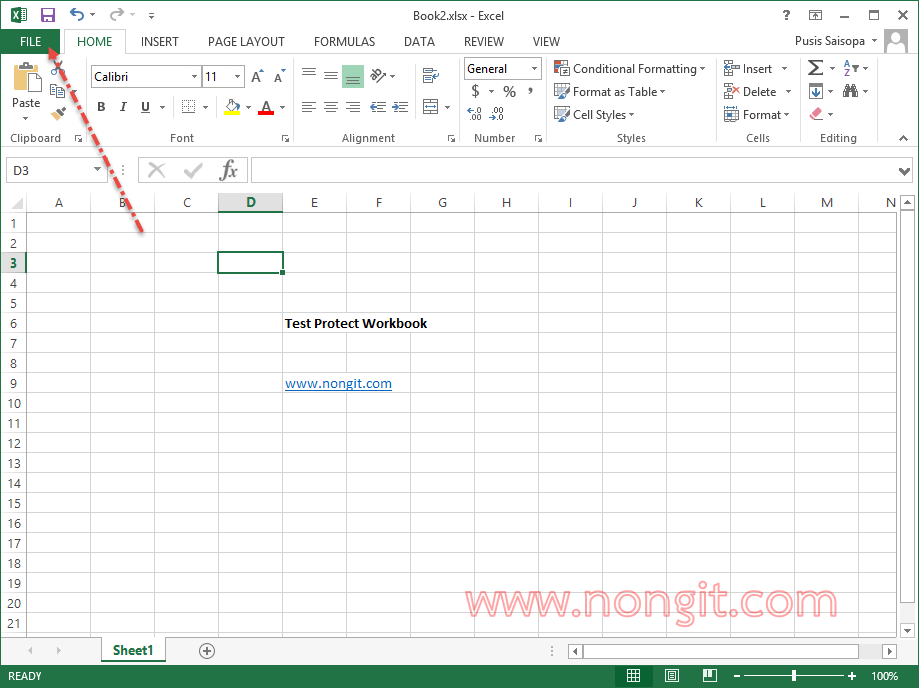Image resolution: width=919 pixels, height=688 pixels.
Task: Switch to Page Layout view in status bar
Action: (672, 676)
